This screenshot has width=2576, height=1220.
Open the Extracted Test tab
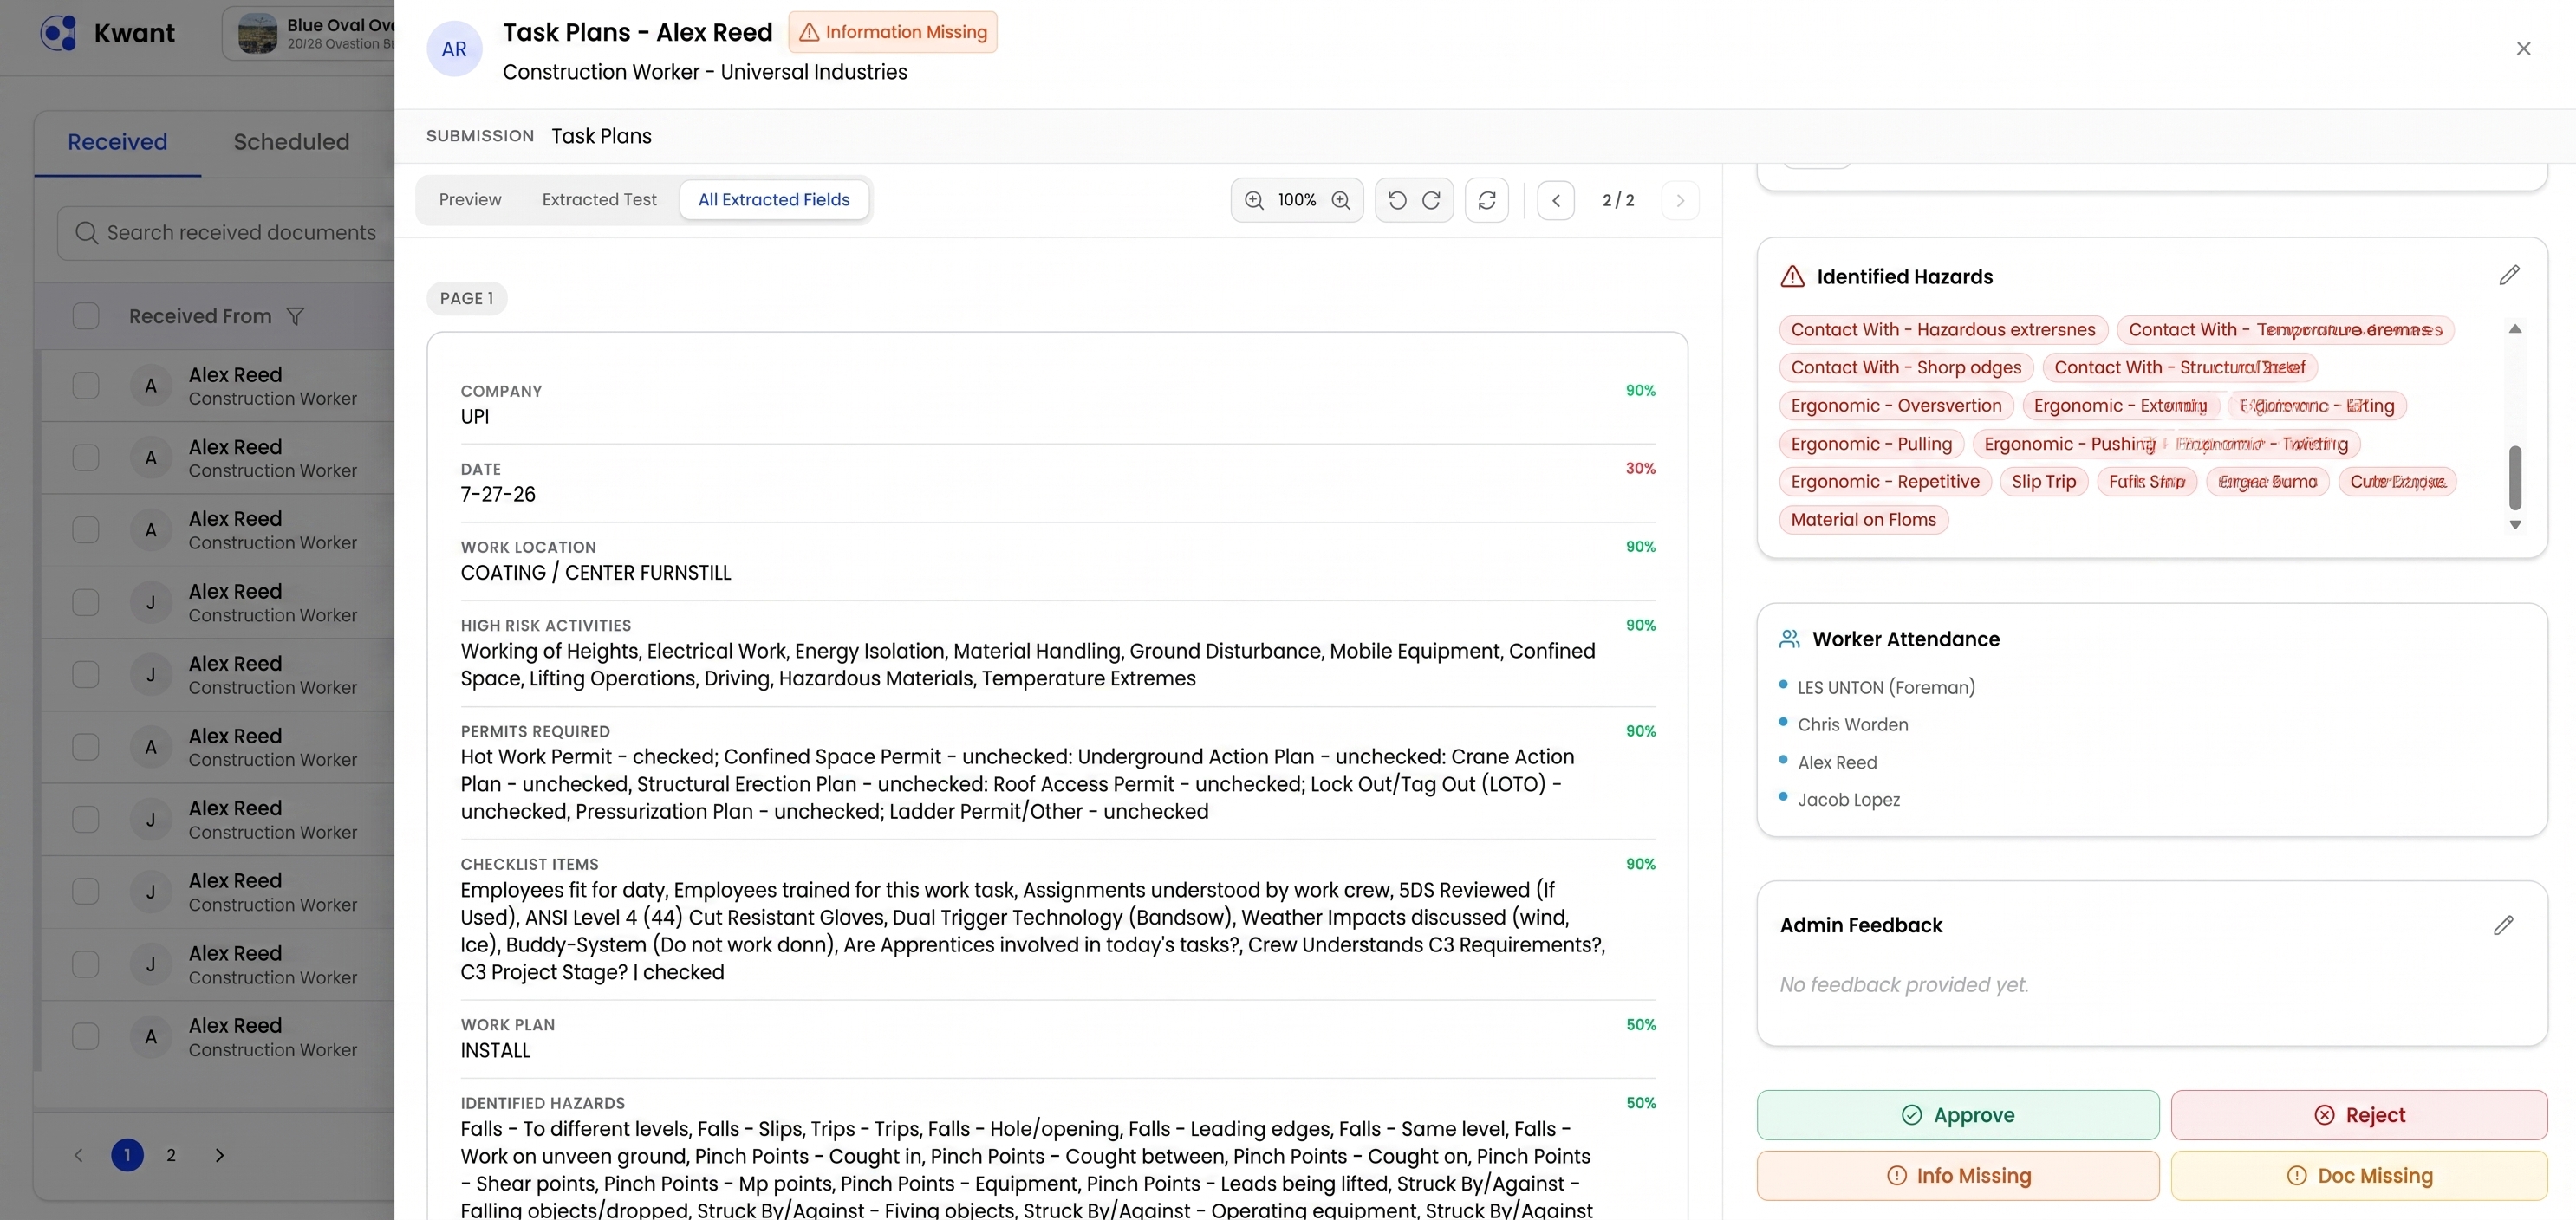(x=599, y=200)
